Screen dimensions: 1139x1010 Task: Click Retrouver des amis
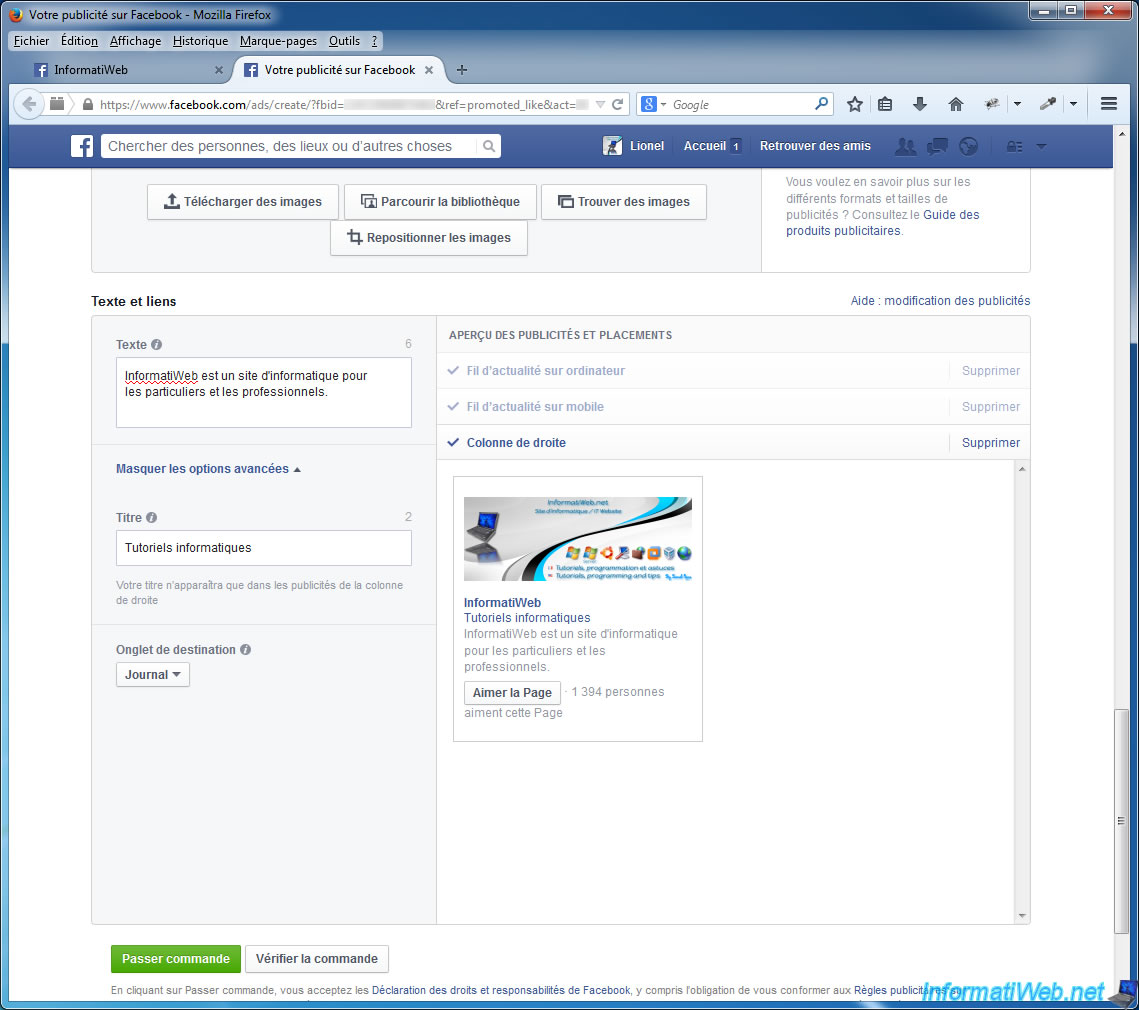click(815, 146)
